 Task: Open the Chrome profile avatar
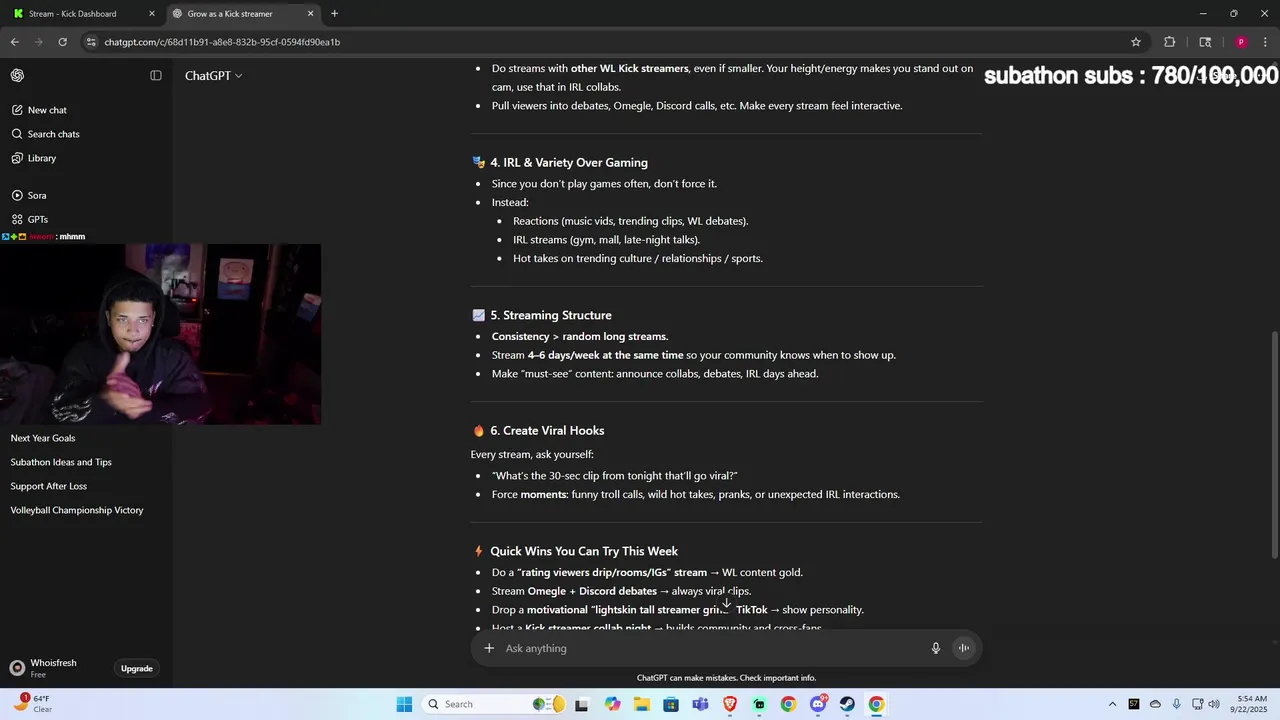click(1241, 42)
